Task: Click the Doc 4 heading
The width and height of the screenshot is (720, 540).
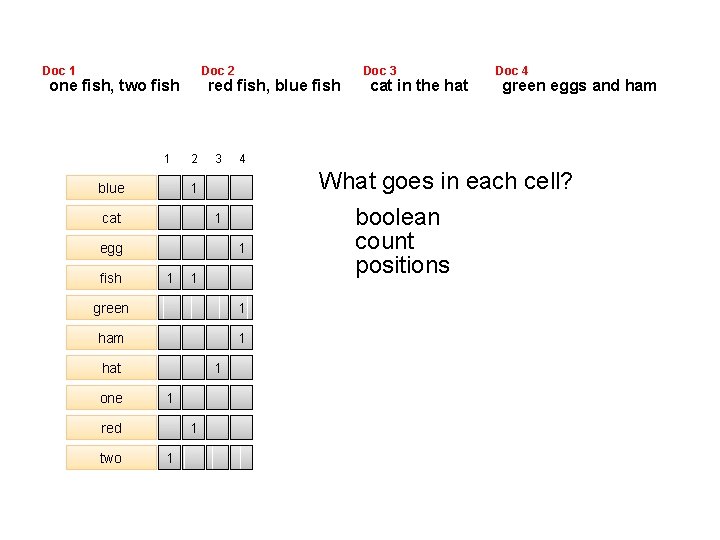Action: tap(512, 70)
